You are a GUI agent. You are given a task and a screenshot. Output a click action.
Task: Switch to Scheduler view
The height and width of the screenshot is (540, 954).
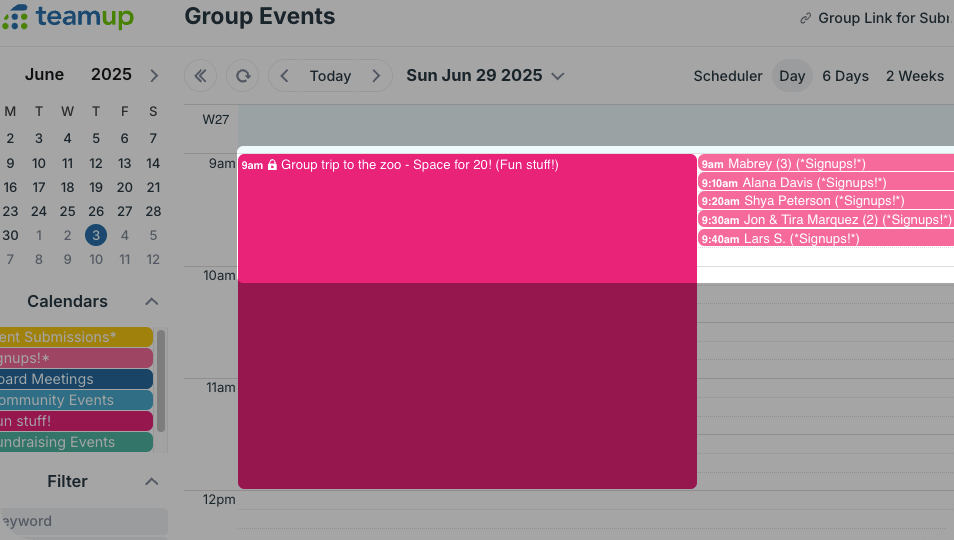tap(727, 76)
